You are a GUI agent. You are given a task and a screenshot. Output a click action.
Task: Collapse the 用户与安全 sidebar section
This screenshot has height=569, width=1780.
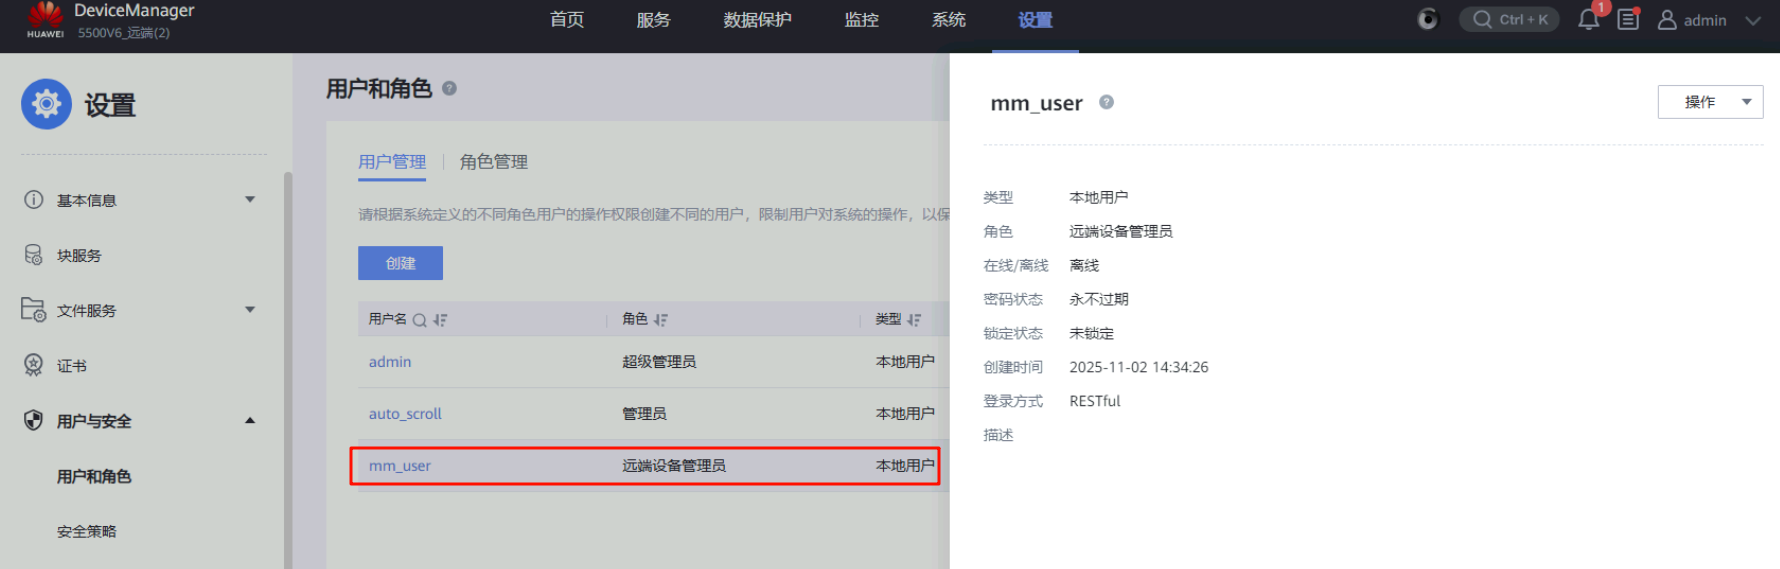point(250,421)
